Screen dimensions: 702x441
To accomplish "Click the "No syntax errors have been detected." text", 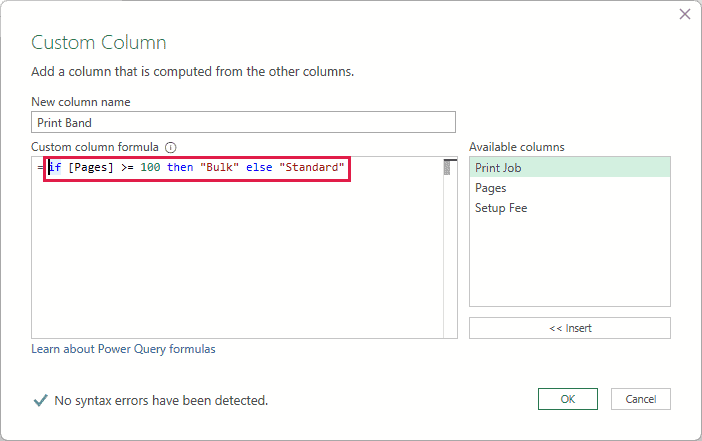I will (x=161, y=400).
